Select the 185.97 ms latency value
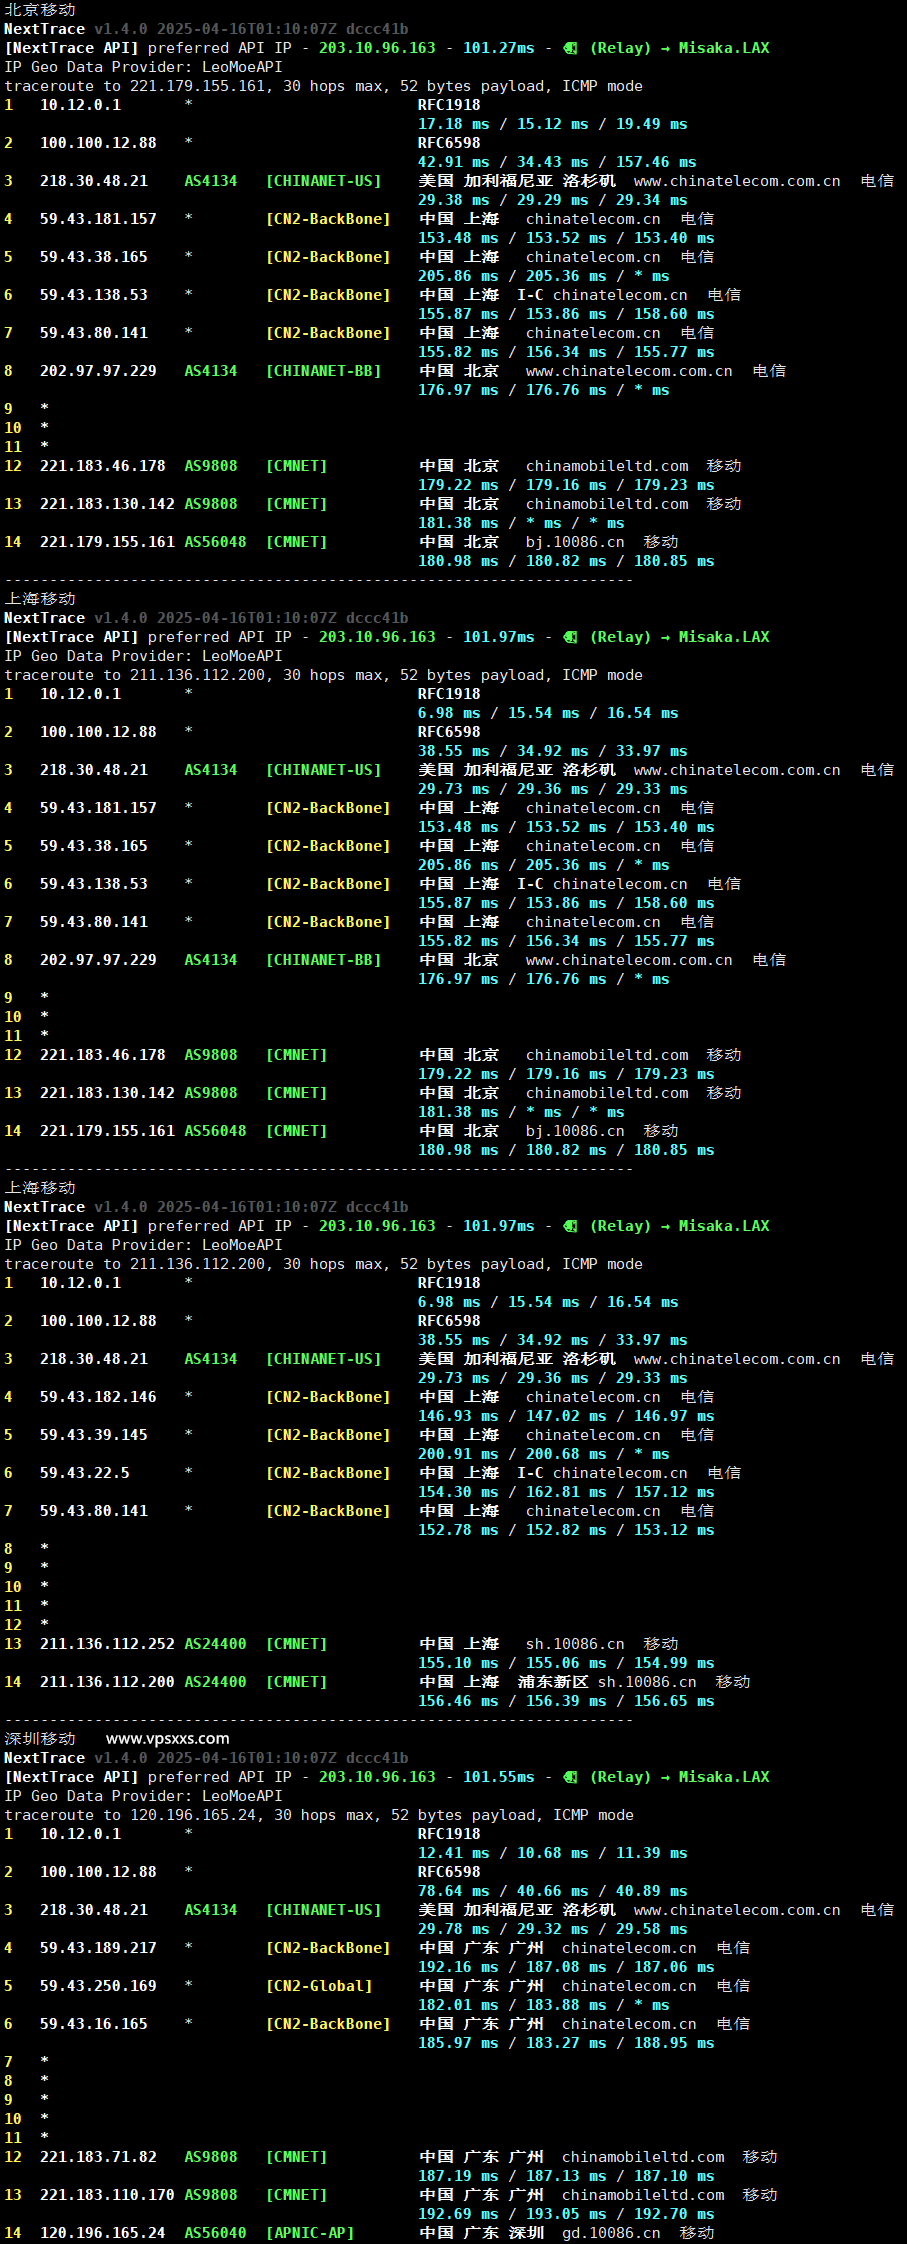 (x=458, y=2043)
